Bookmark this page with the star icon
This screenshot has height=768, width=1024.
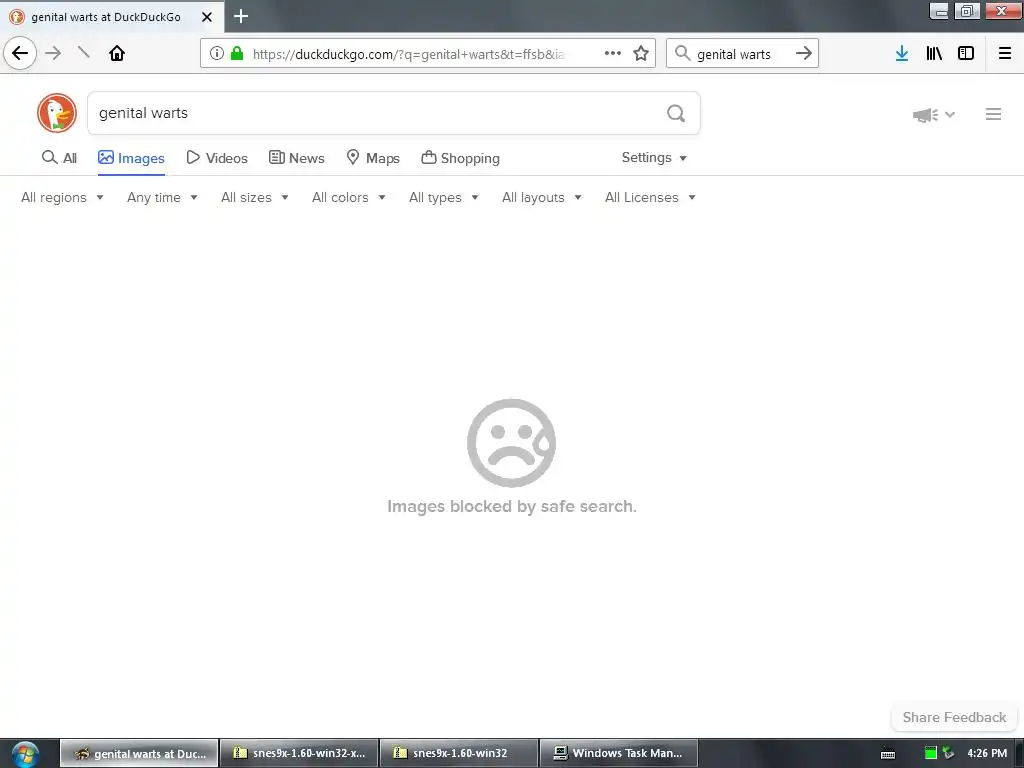click(x=641, y=53)
